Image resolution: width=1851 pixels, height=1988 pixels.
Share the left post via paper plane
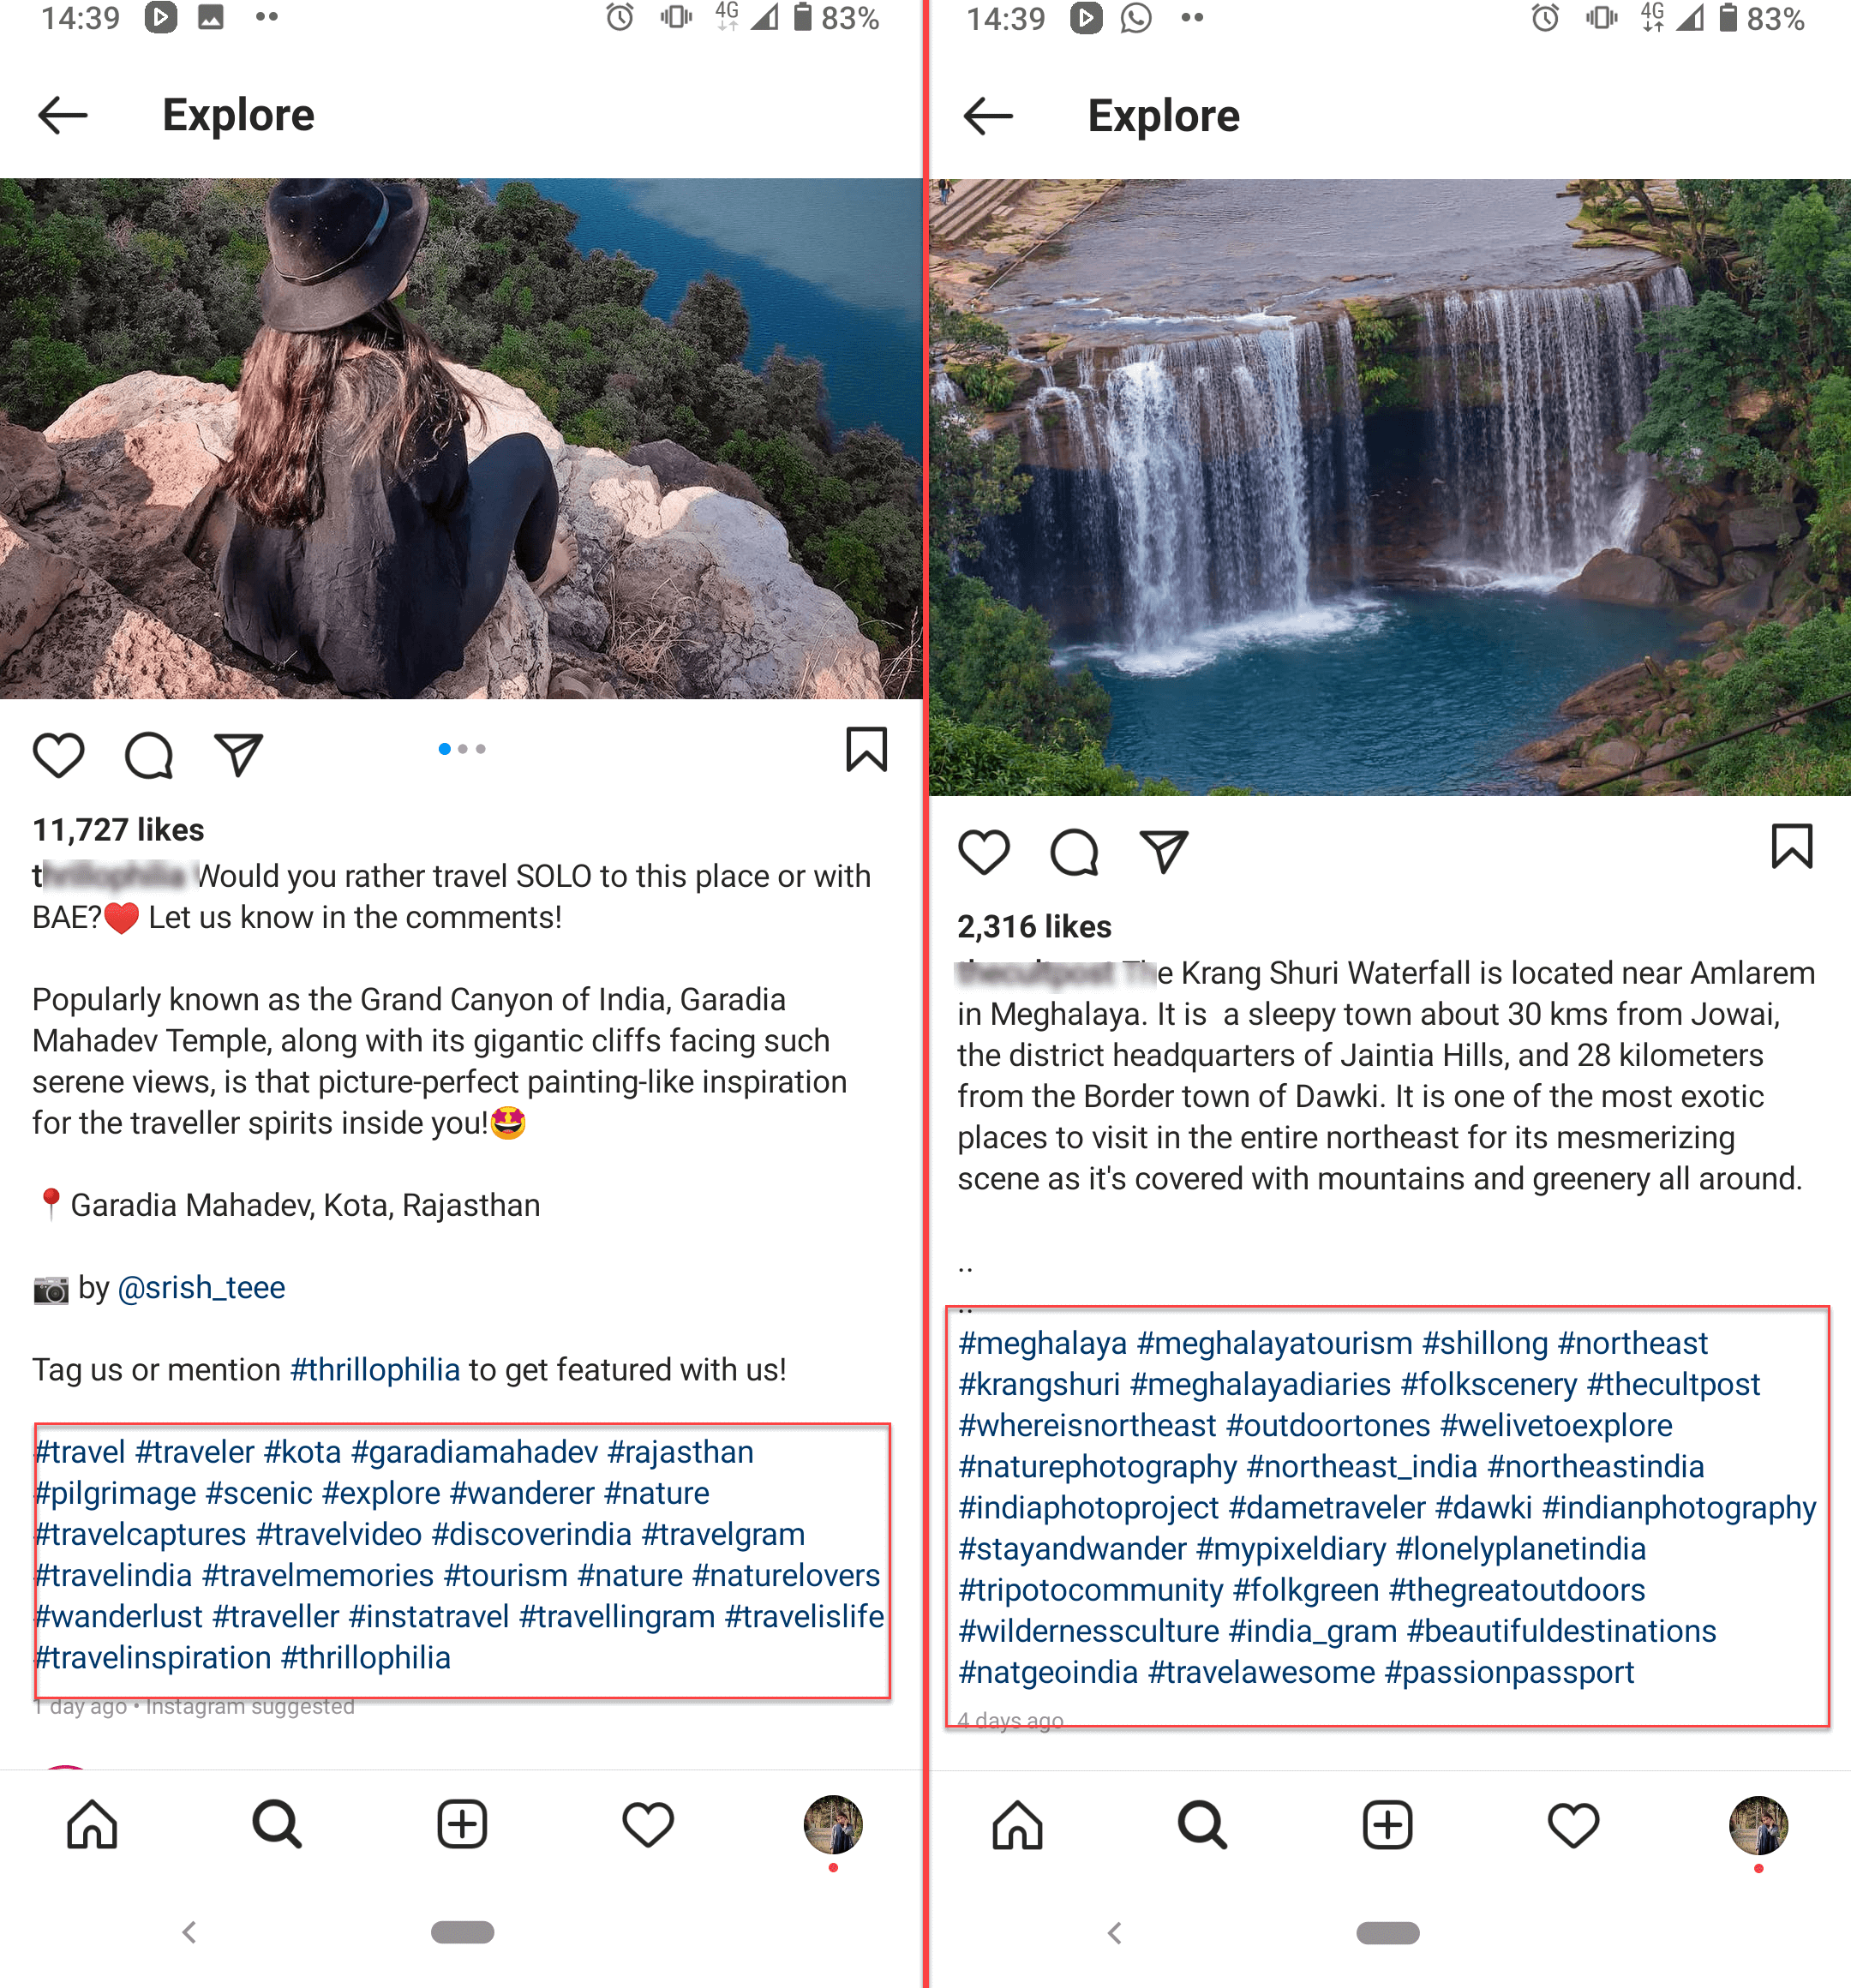coord(239,754)
